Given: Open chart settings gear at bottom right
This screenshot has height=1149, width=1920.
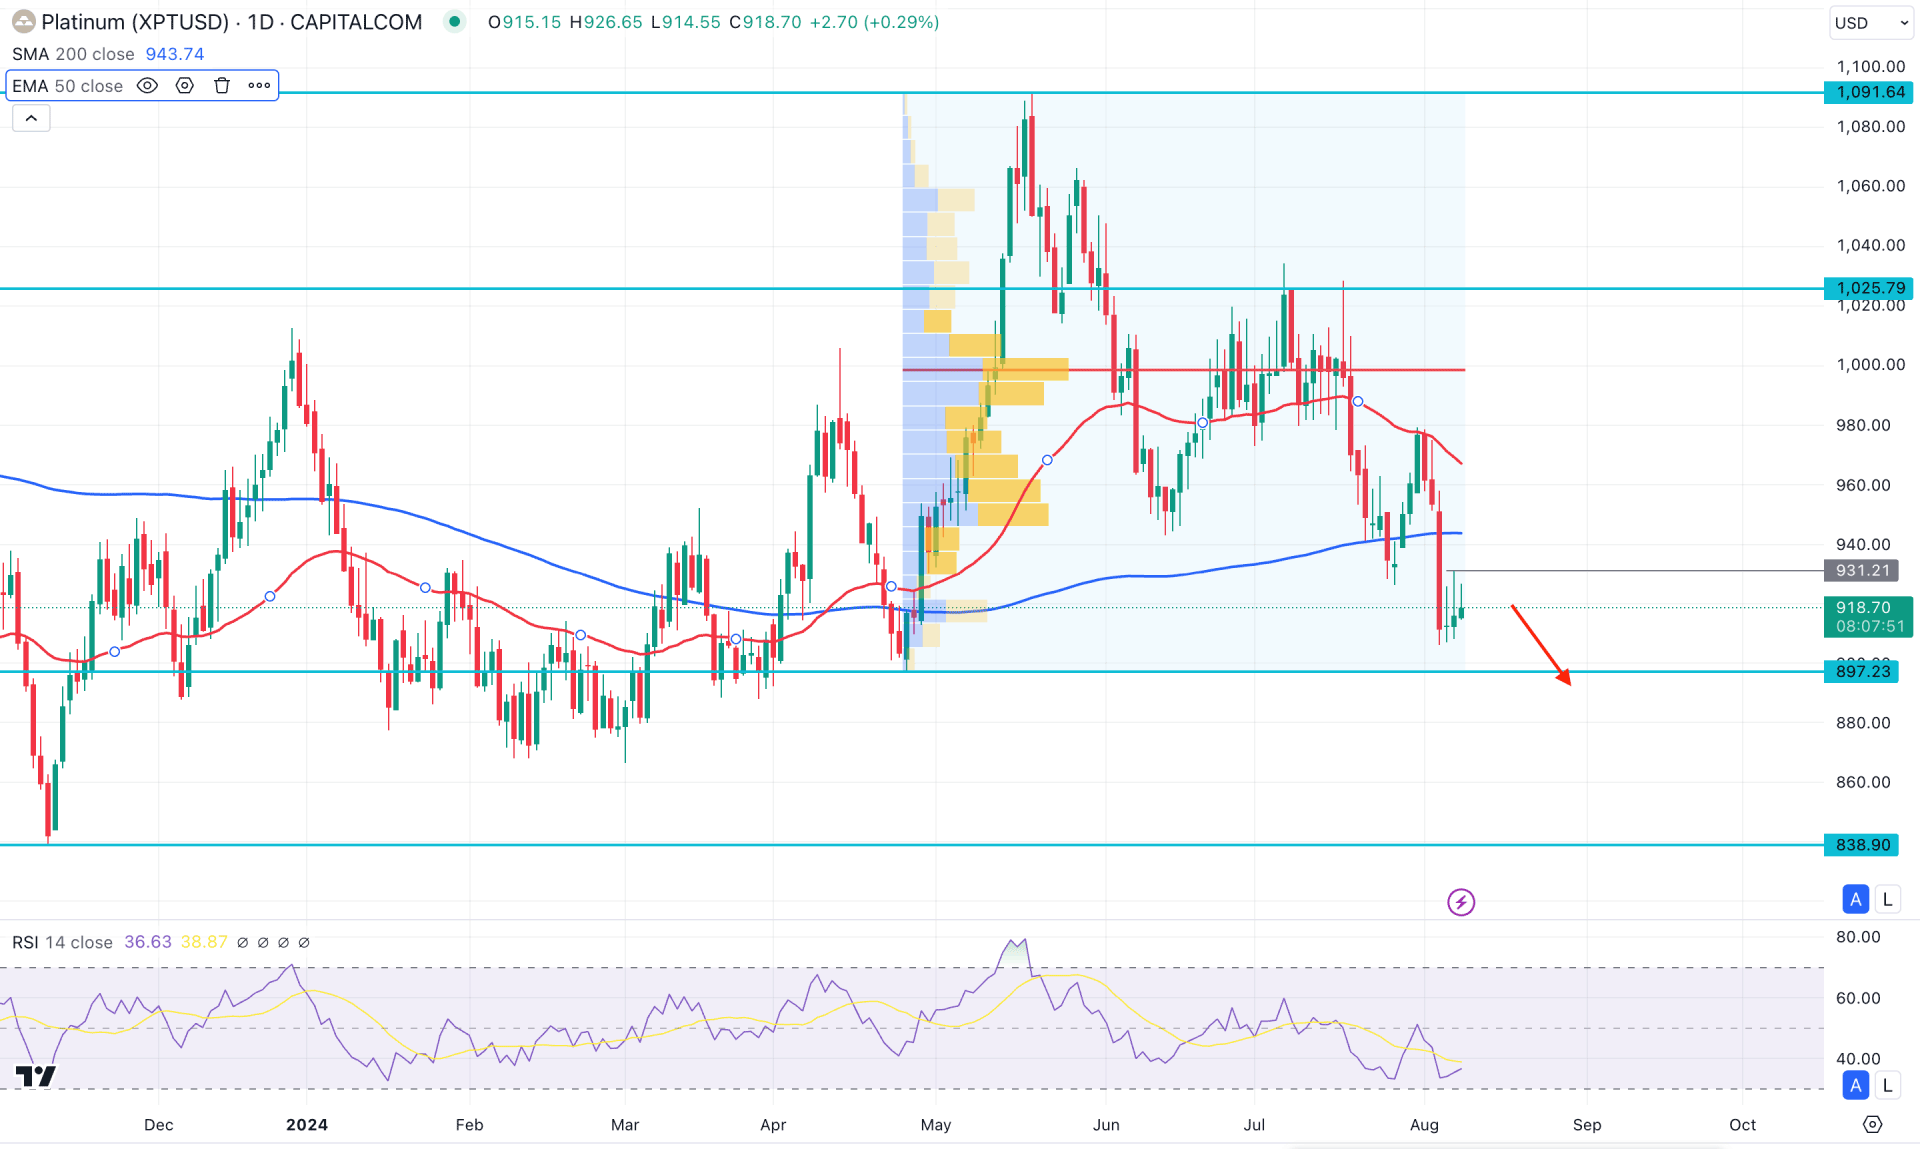Looking at the screenshot, I should pos(1873,1125).
